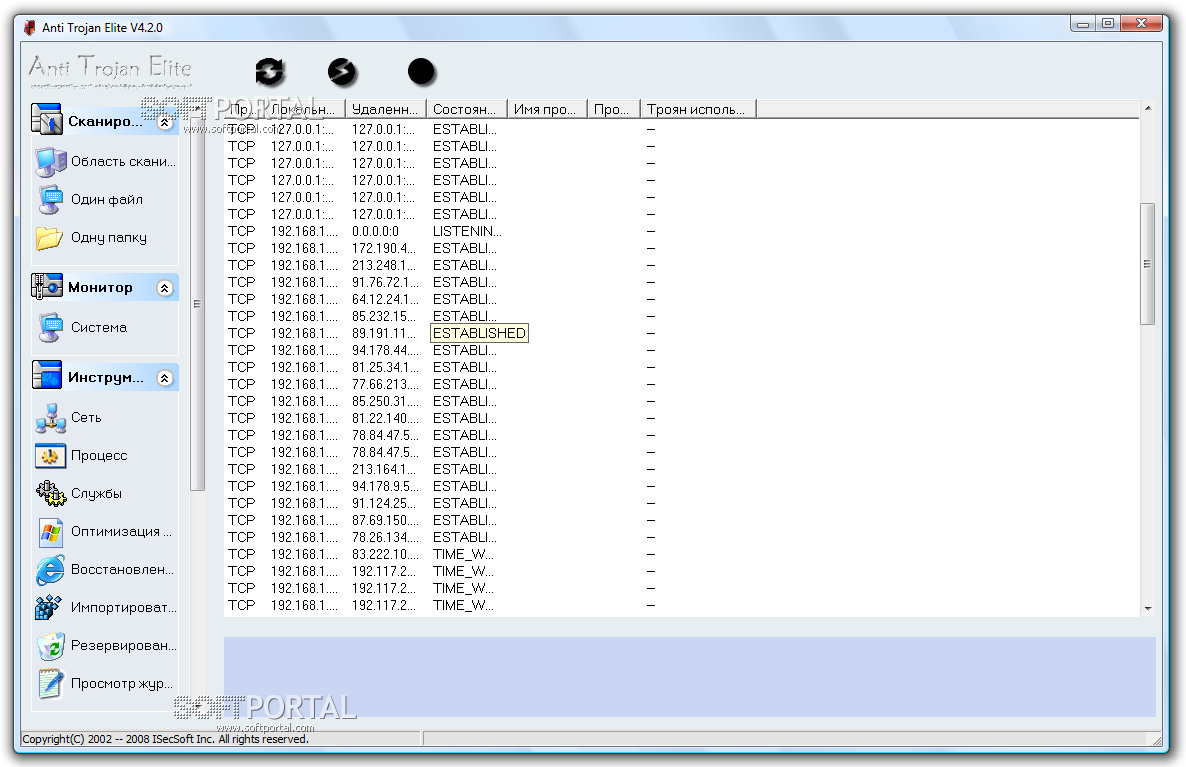Viewport: 1186px width, 767px height.
Task: Click the refresh arrows toolbar icon
Action: tap(269, 72)
